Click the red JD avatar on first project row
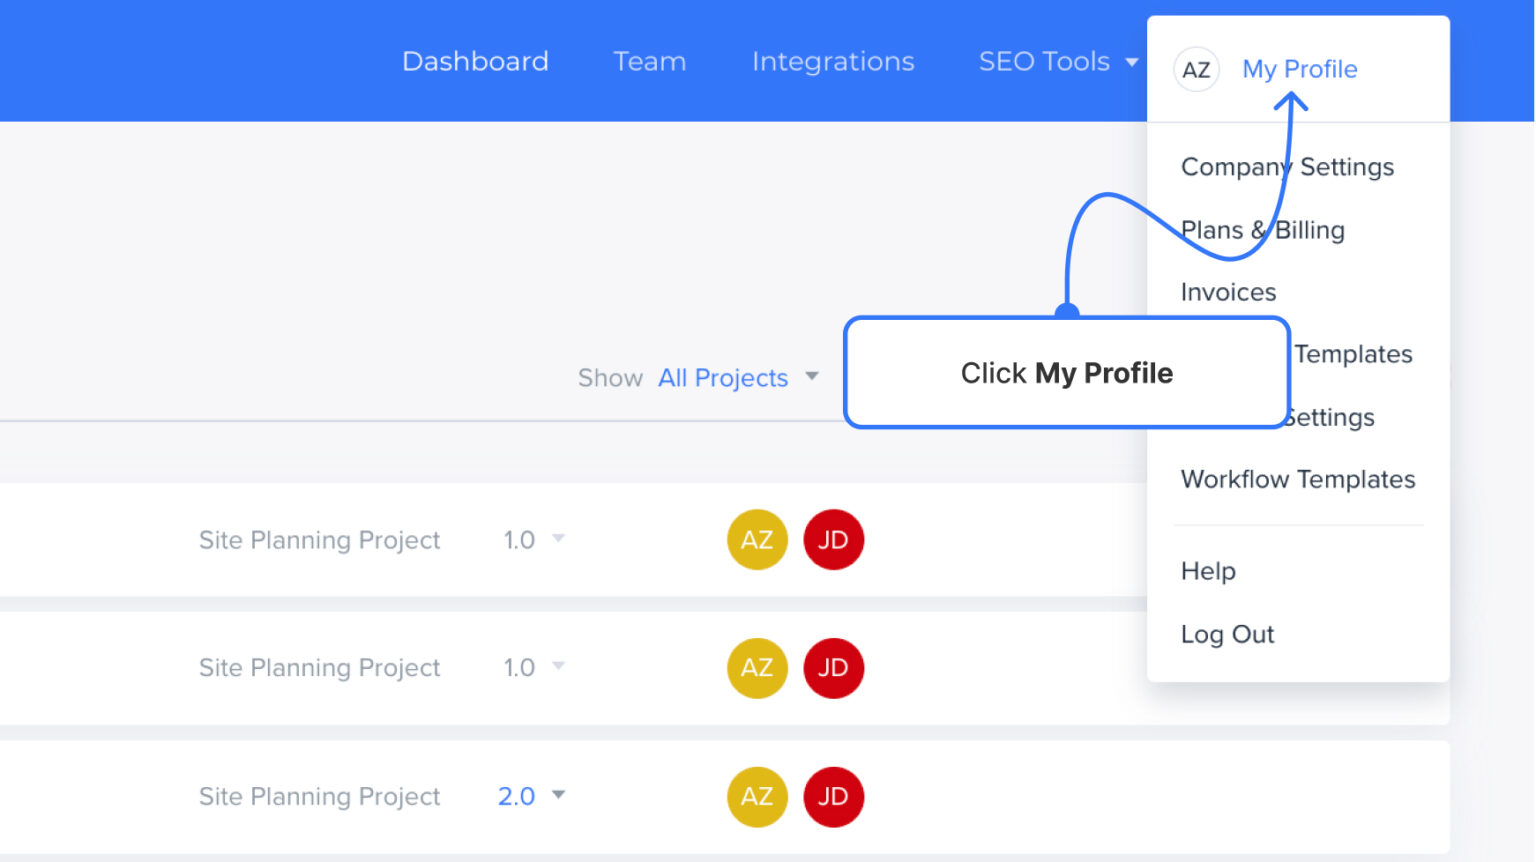The height and width of the screenshot is (862, 1536). (834, 539)
